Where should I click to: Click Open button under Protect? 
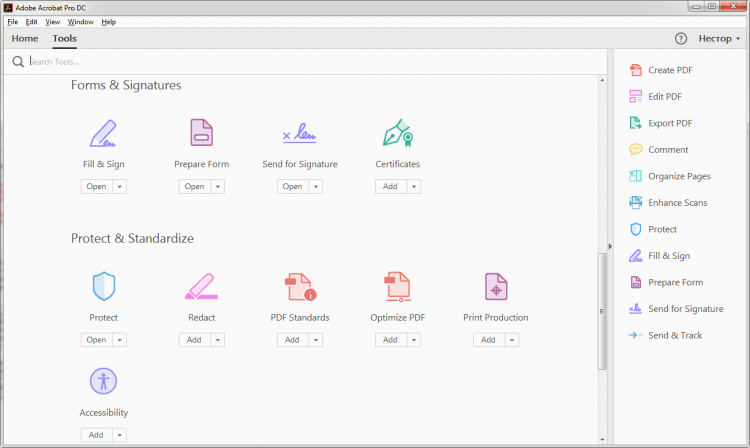(x=97, y=340)
